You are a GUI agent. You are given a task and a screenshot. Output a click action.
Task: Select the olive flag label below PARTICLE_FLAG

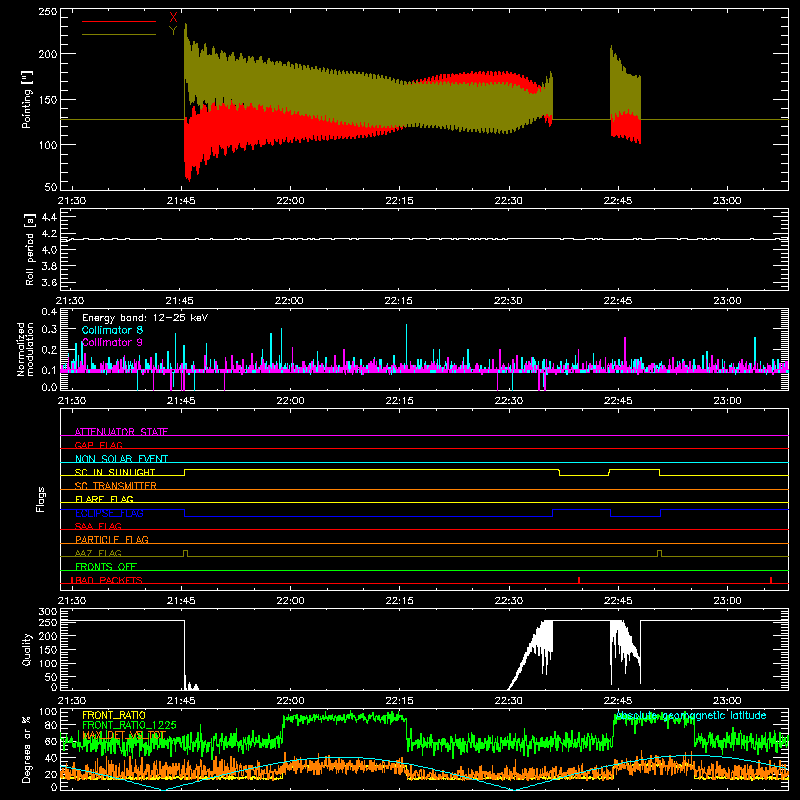tap(98, 553)
